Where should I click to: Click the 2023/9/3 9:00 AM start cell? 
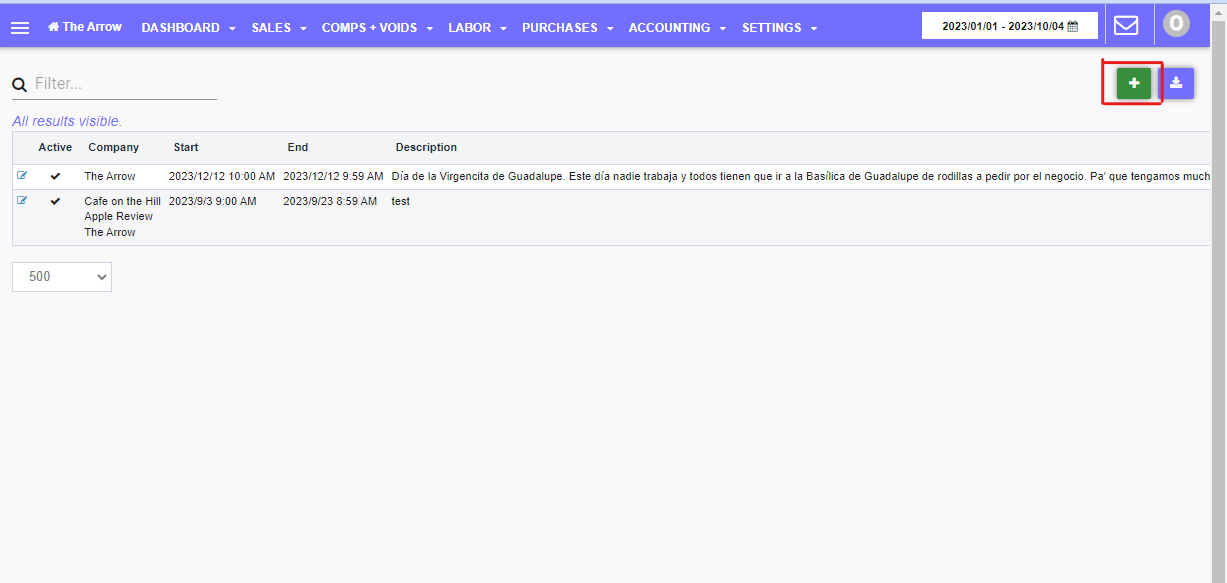212,201
